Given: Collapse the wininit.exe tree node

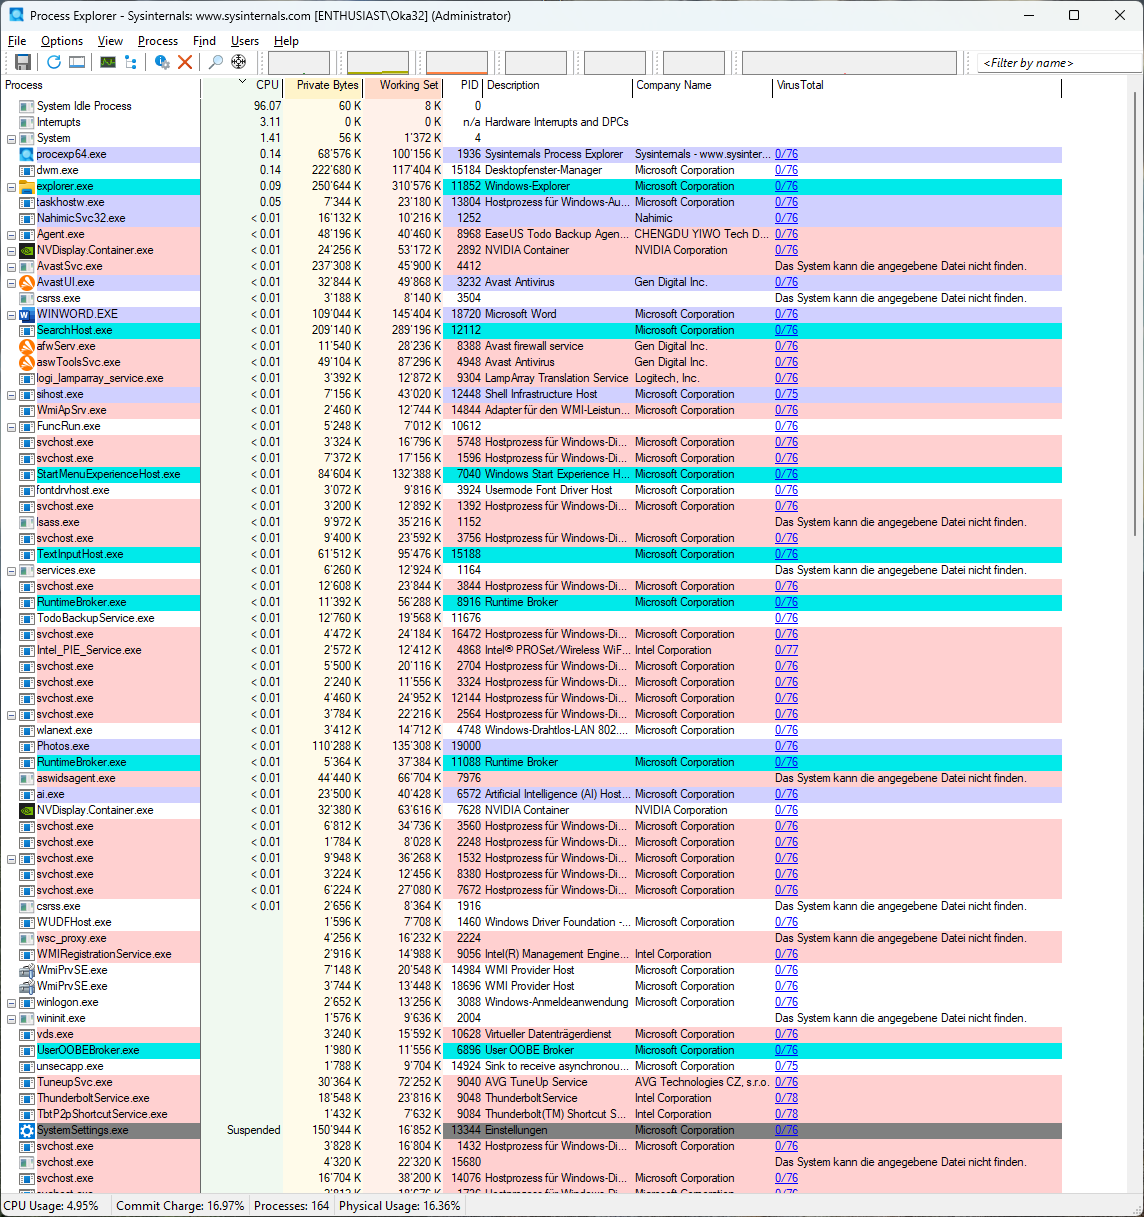Looking at the screenshot, I should coord(11,1019).
